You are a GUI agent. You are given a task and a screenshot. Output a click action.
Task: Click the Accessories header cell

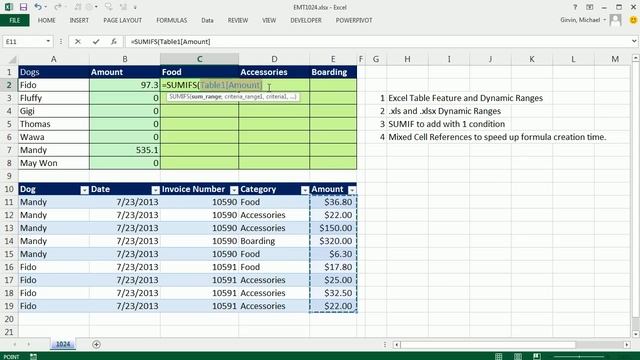(x=274, y=72)
